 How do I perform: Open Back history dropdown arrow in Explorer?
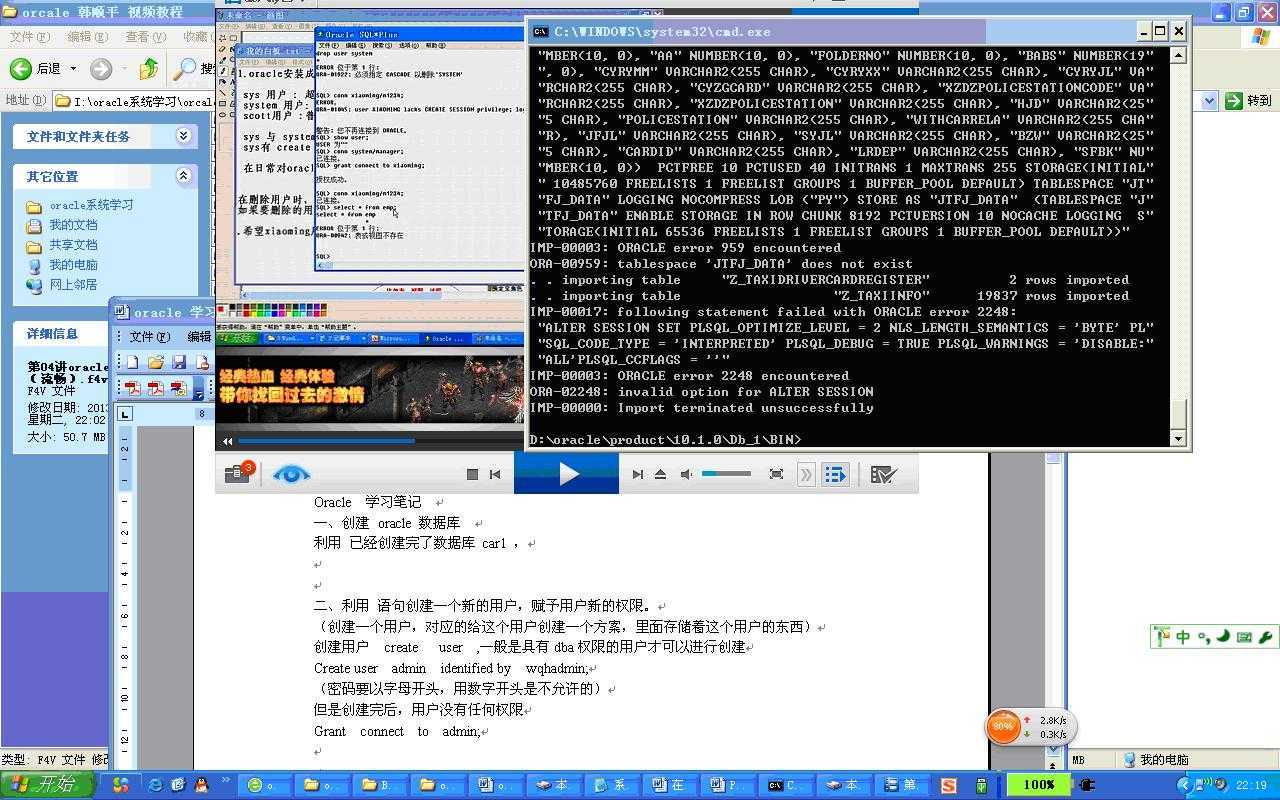(x=73, y=69)
